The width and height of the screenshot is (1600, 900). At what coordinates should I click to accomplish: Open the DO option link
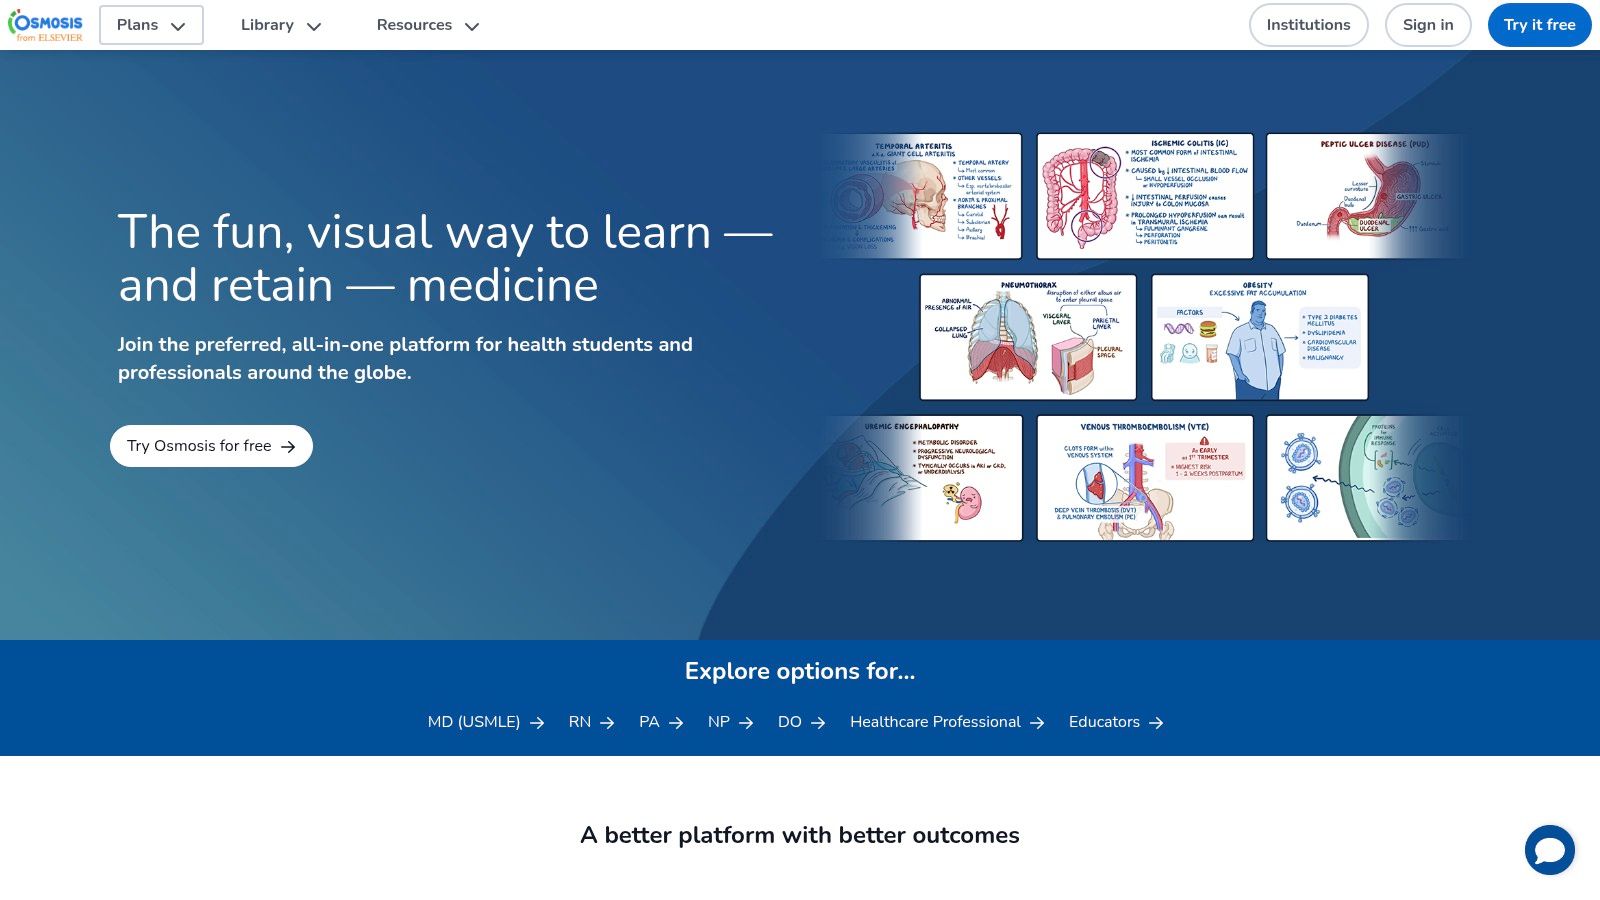(x=802, y=722)
